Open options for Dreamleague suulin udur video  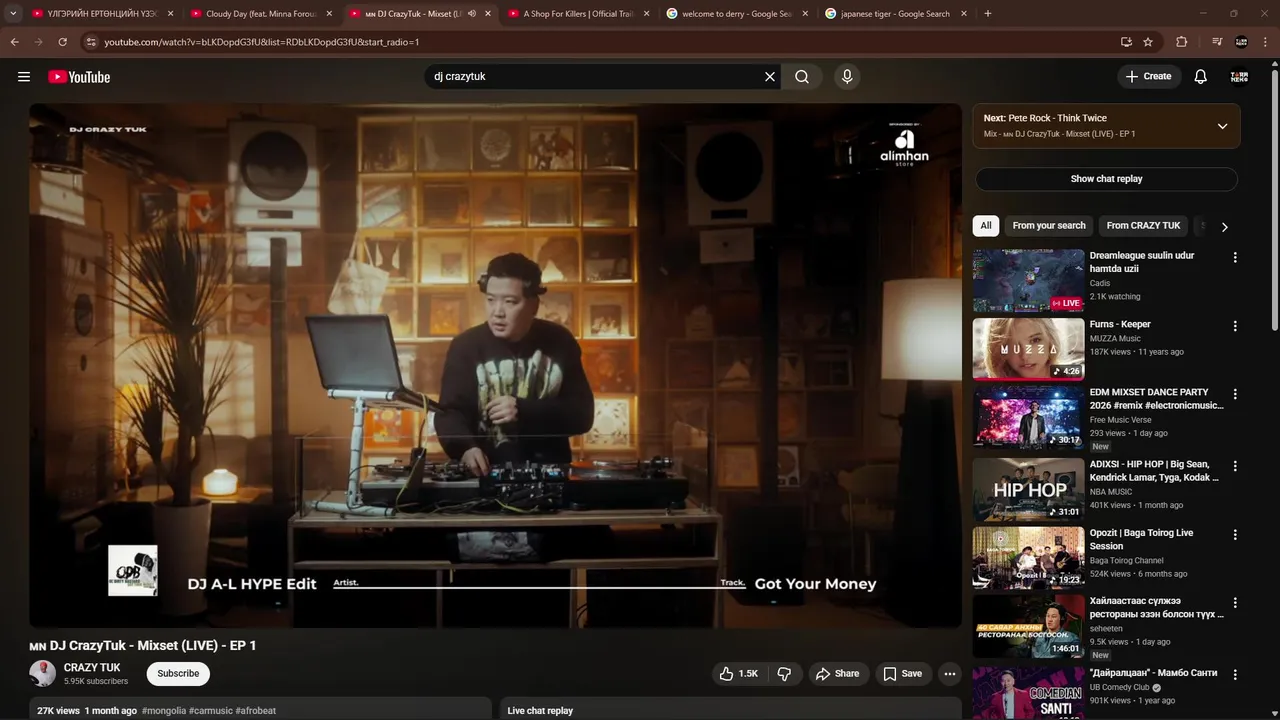(1235, 257)
